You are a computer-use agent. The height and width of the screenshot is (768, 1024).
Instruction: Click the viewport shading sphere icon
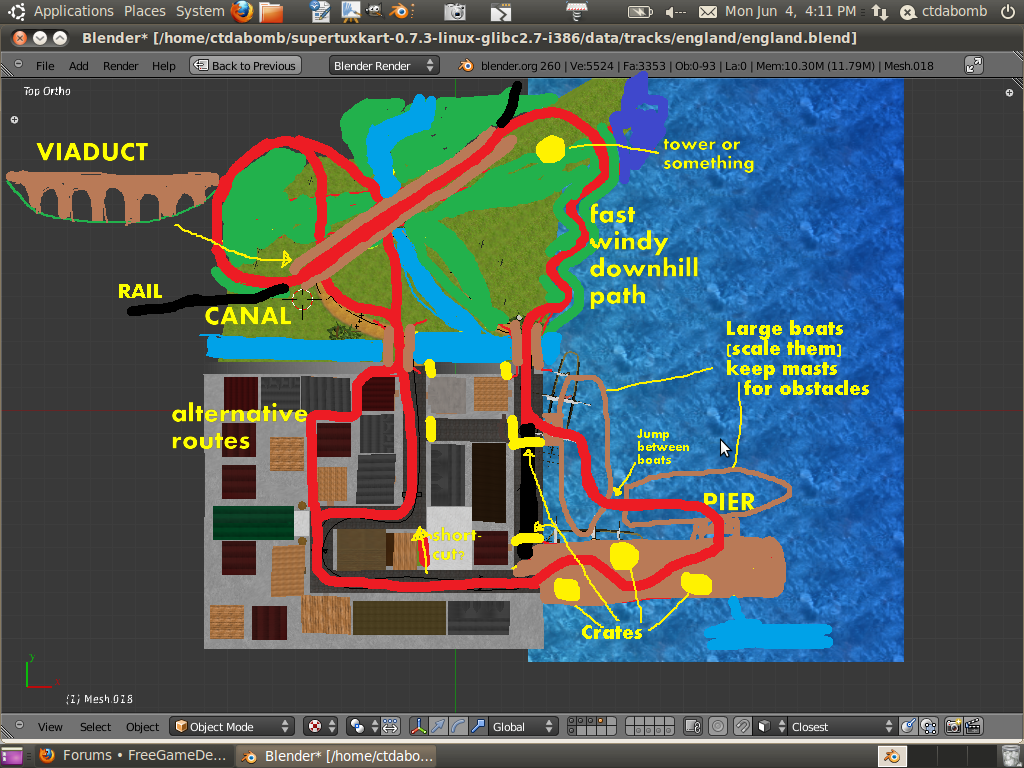point(316,727)
